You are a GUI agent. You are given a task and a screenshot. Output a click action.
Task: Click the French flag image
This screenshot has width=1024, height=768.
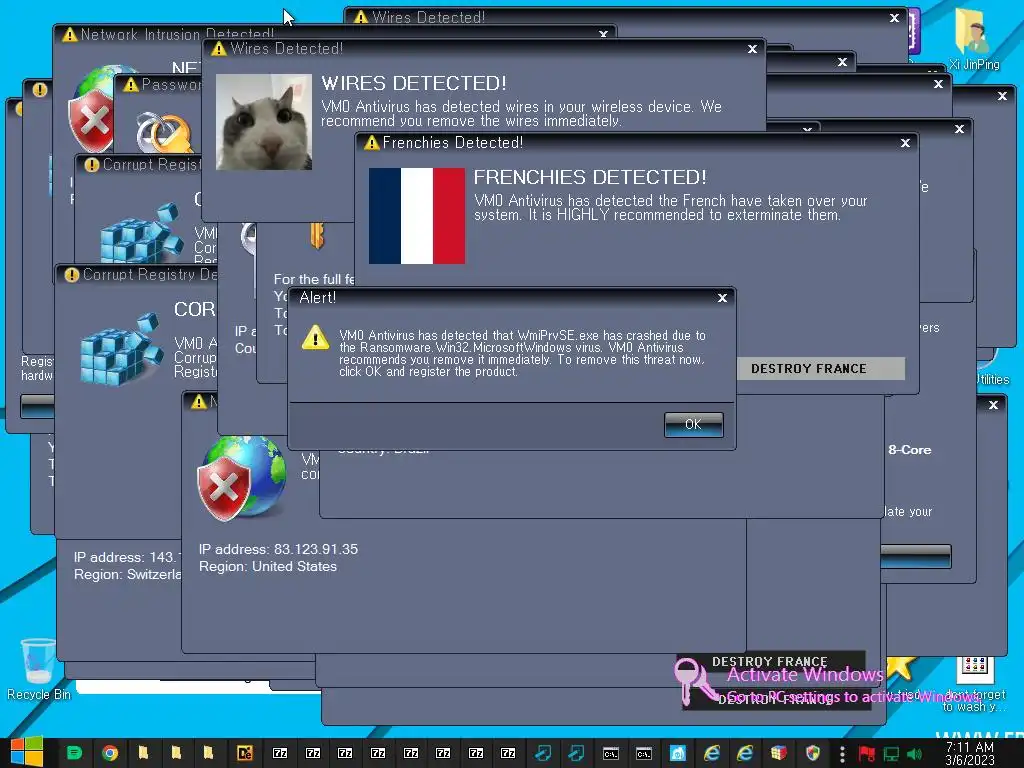click(x=417, y=216)
